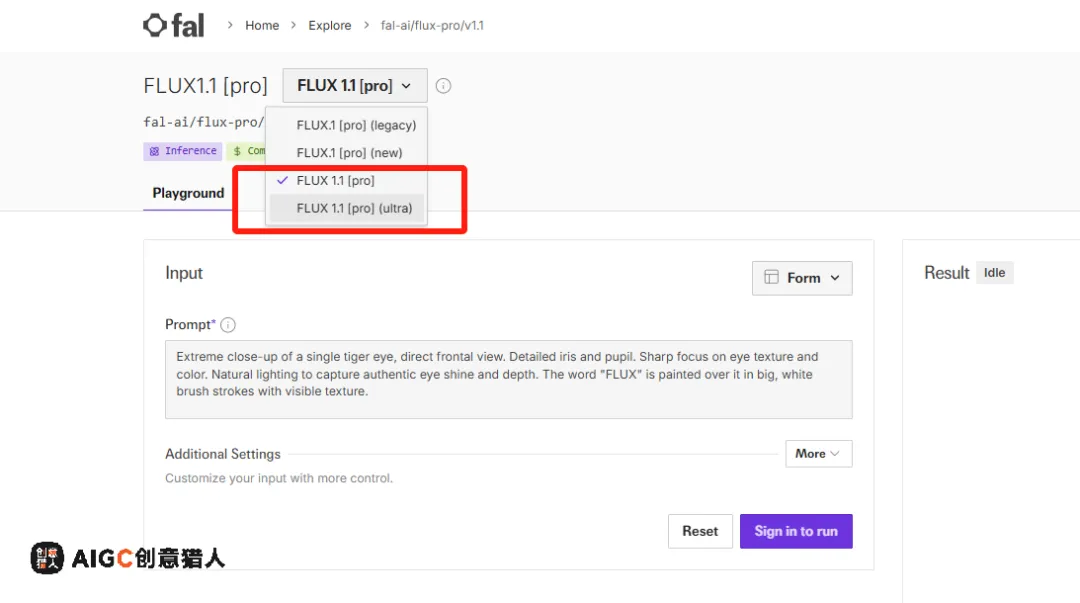Open the Form view dropdown
The image size is (1080, 603).
pos(802,278)
